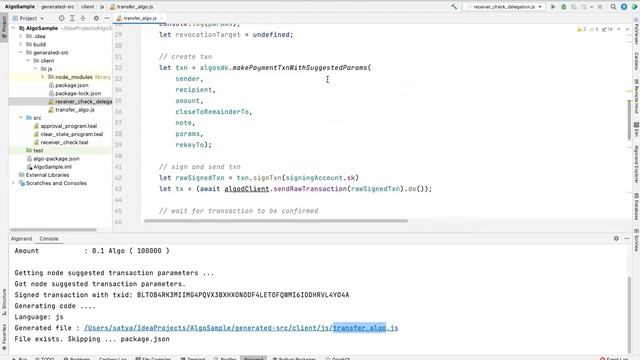Click the locate target icon in Project panel
Image resolution: width=640 pixels, height=360 pixels.
coord(61,18)
